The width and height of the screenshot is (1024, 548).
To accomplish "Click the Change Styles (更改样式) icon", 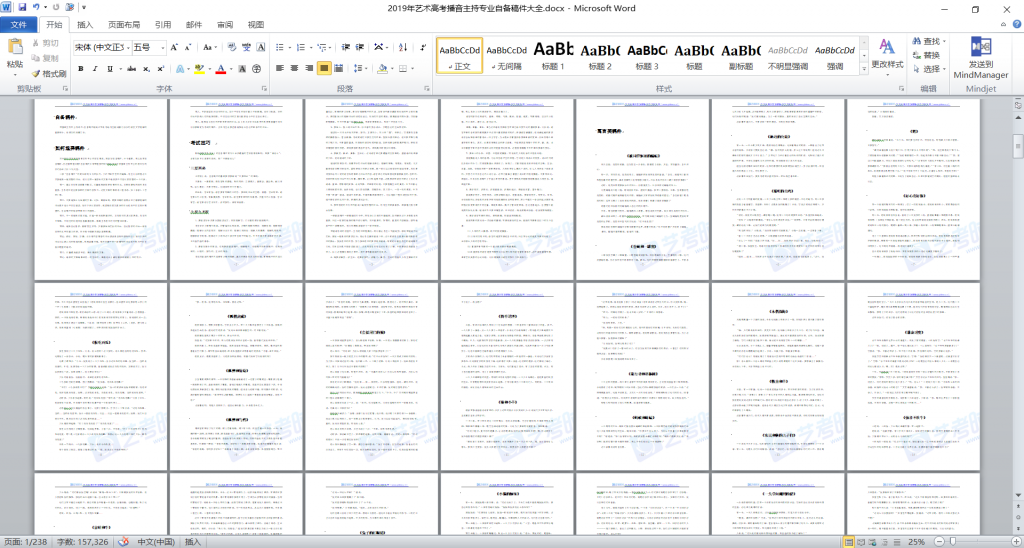I will point(886,54).
